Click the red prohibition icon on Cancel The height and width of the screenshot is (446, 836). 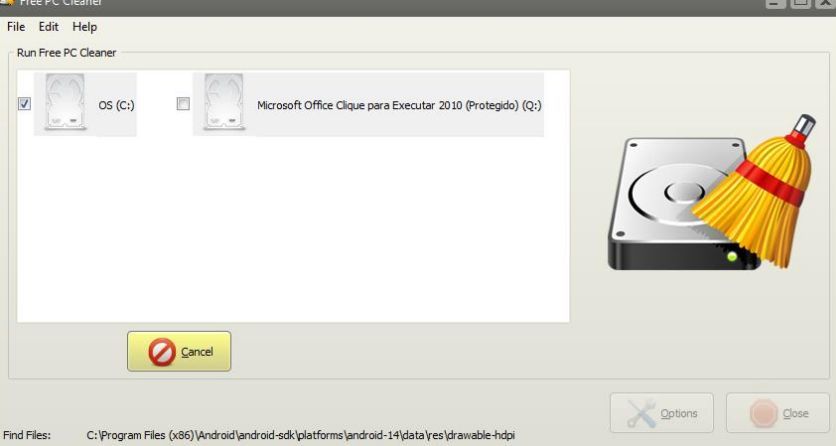tap(162, 352)
